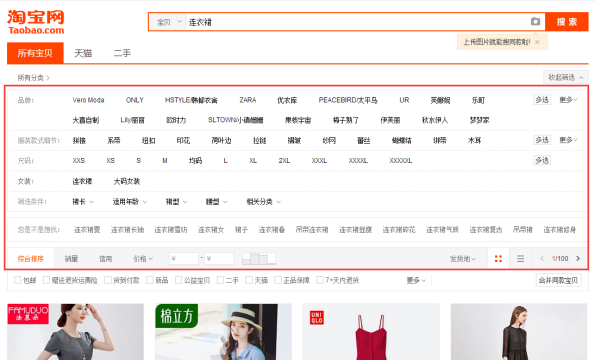Click the Taobao logo
This screenshot has width=594, height=361.
(x=36, y=22)
